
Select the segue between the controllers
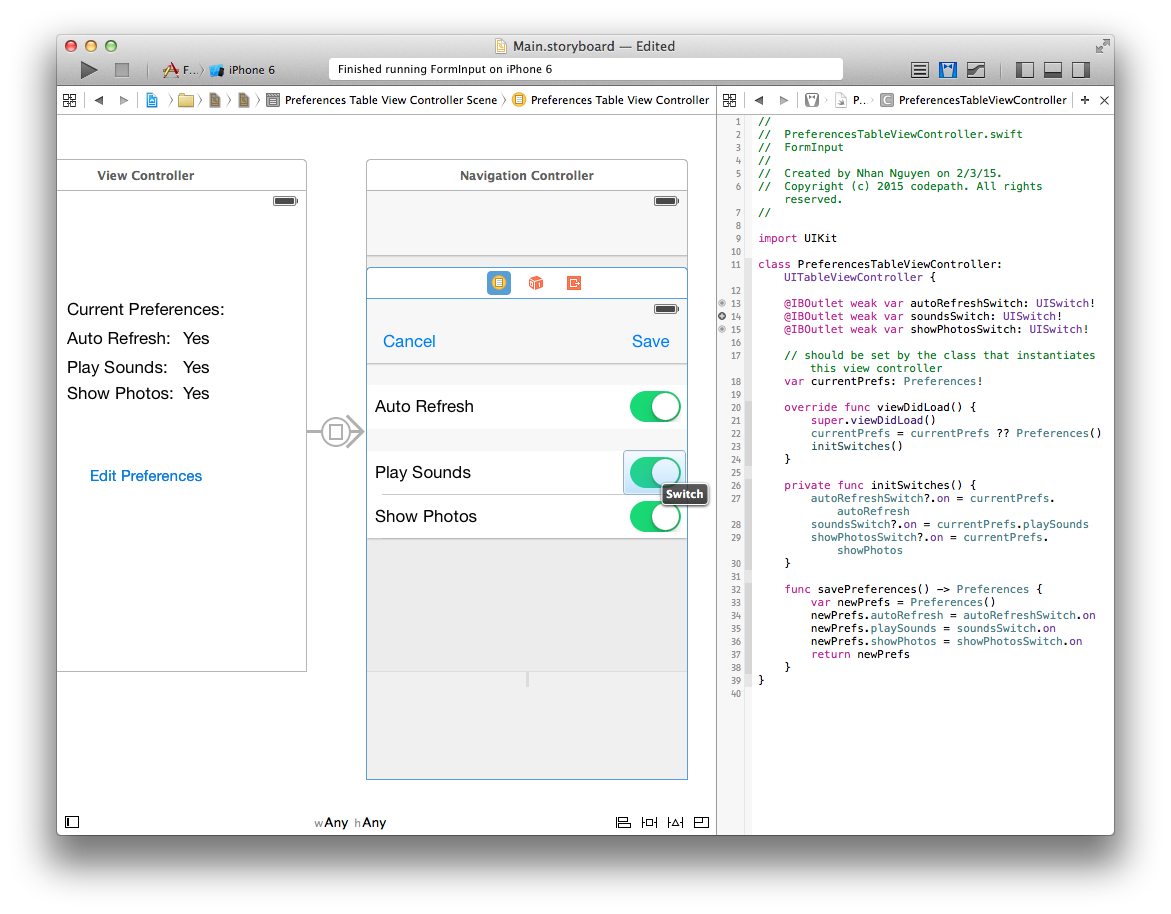[x=336, y=432]
